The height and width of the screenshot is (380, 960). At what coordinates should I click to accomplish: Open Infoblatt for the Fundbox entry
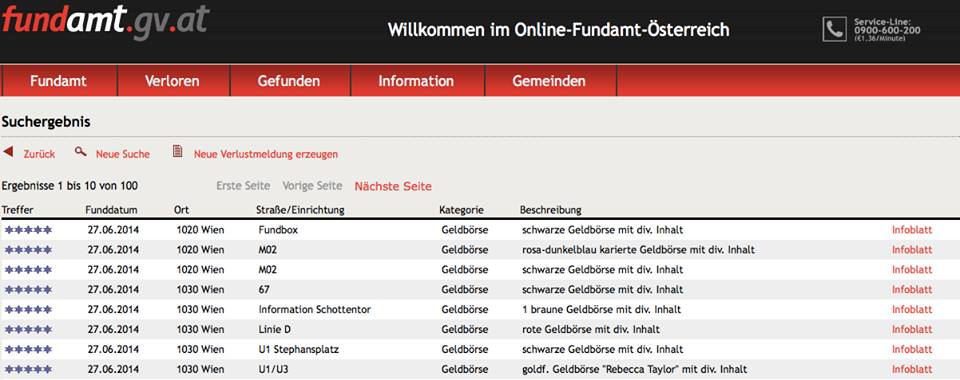click(912, 230)
